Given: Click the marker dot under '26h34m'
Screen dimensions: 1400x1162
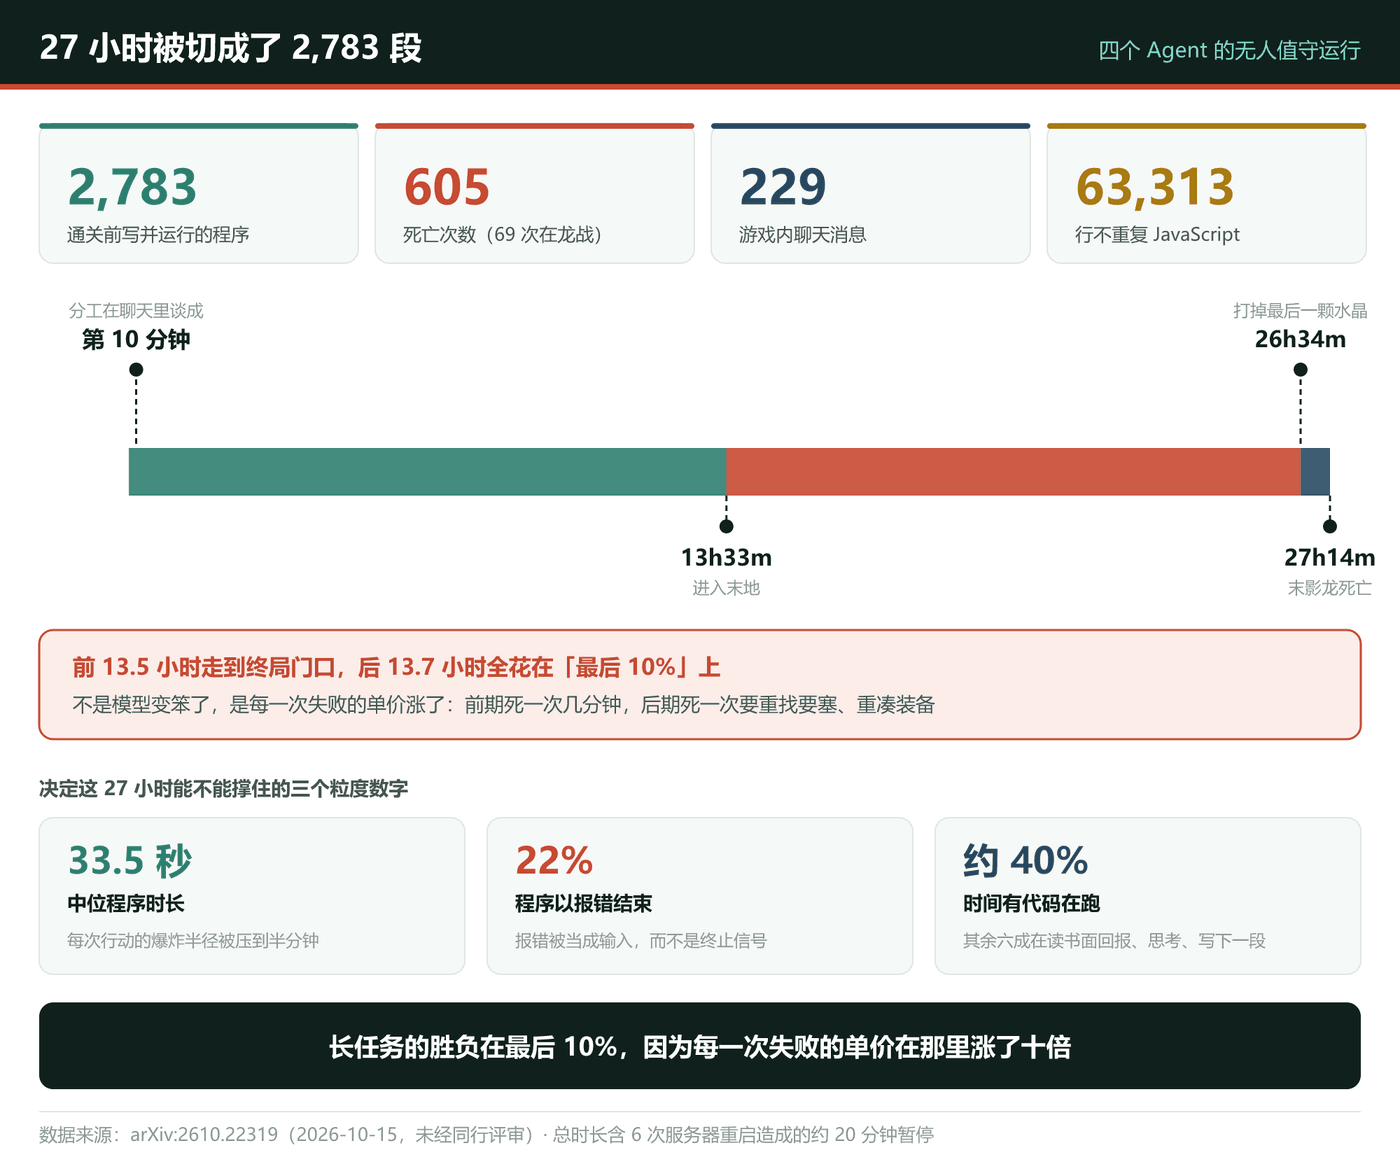Looking at the screenshot, I should (1300, 370).
